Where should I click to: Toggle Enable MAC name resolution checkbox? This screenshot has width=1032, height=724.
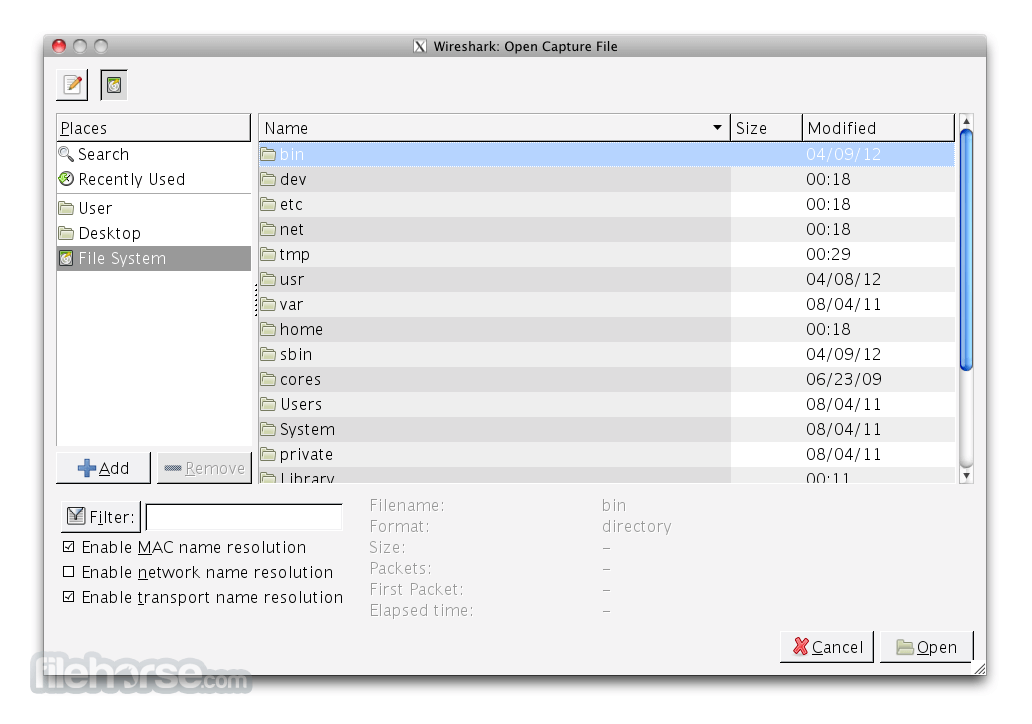(x=68, y=547)
